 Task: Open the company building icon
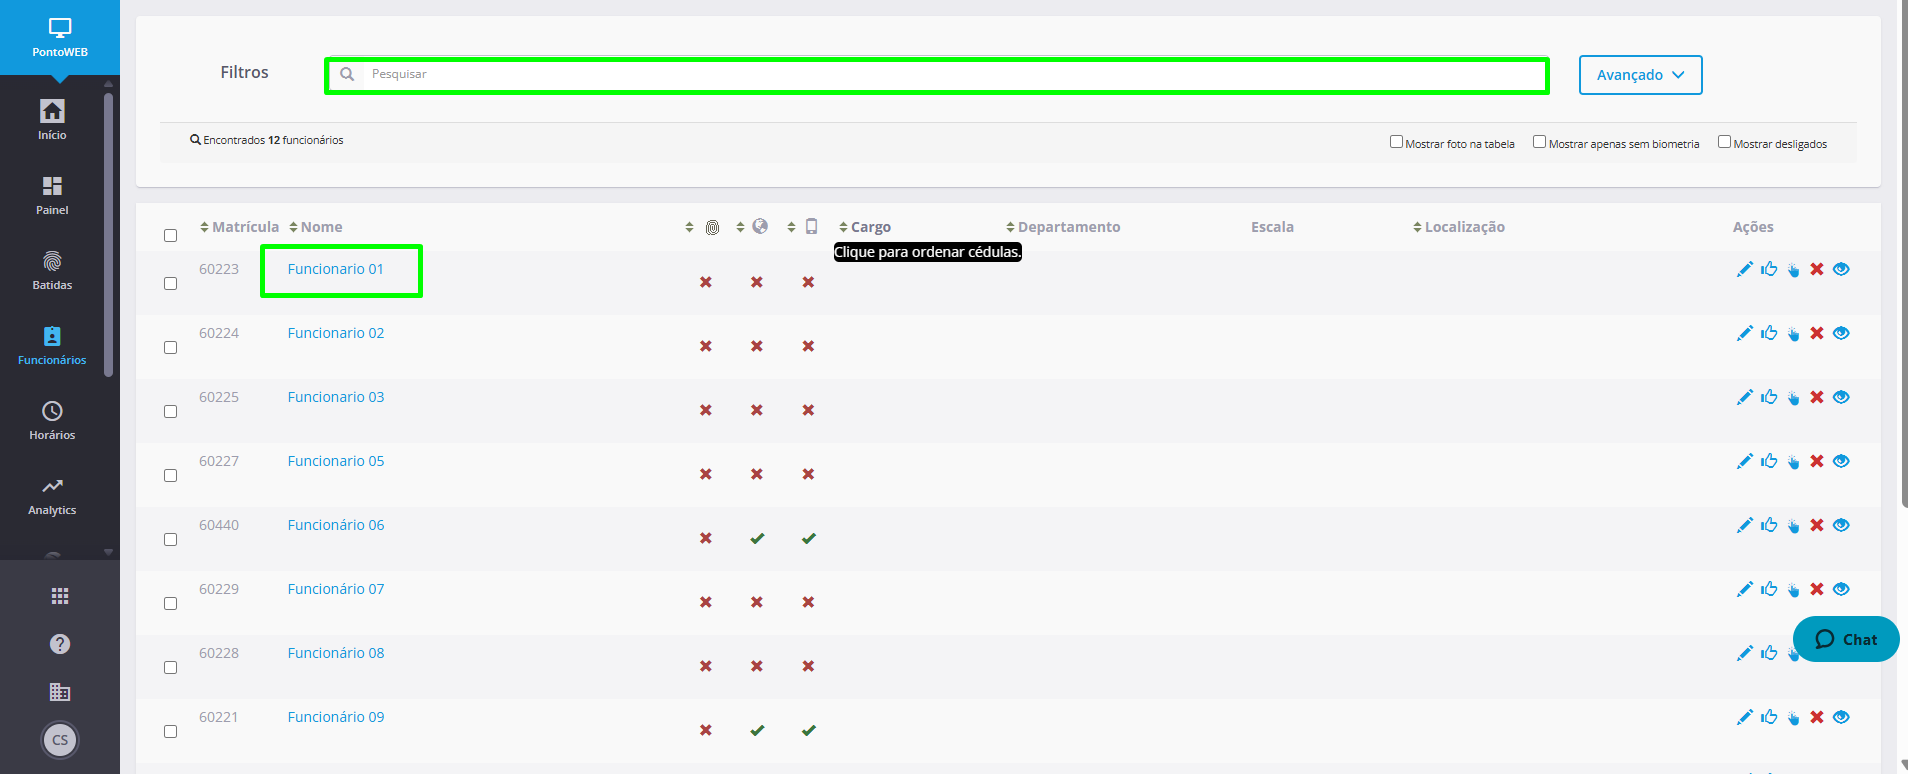pos(60,692)
